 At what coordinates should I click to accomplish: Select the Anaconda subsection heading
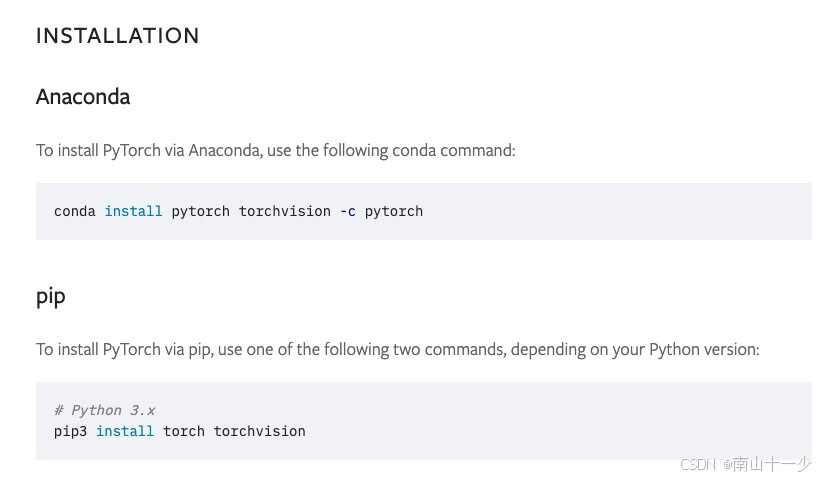(83, 97)
